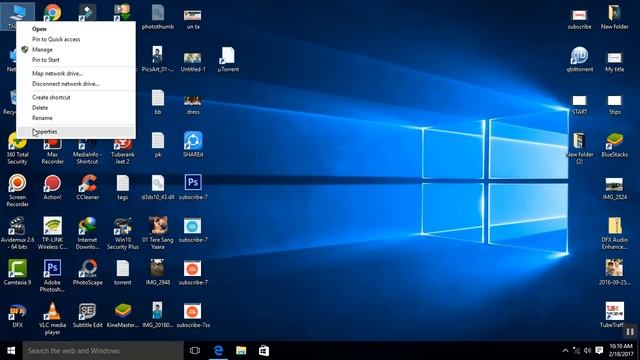The width and height of the screenshot is (640, 360).
Task: Expand the hidden system tray icons
Action: click(565, 351)
